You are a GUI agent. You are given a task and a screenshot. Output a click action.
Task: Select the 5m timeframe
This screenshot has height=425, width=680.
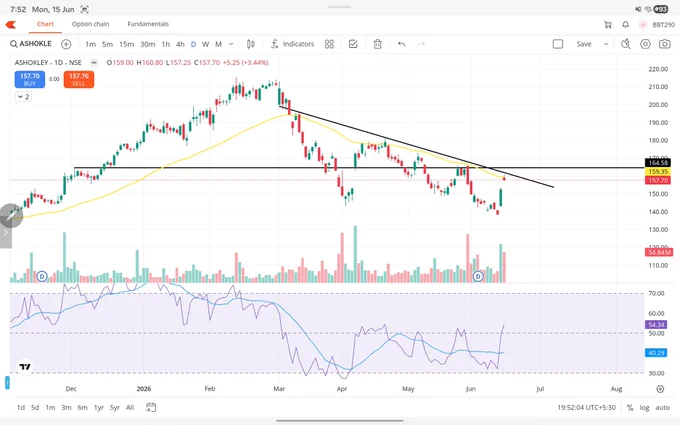107,44
